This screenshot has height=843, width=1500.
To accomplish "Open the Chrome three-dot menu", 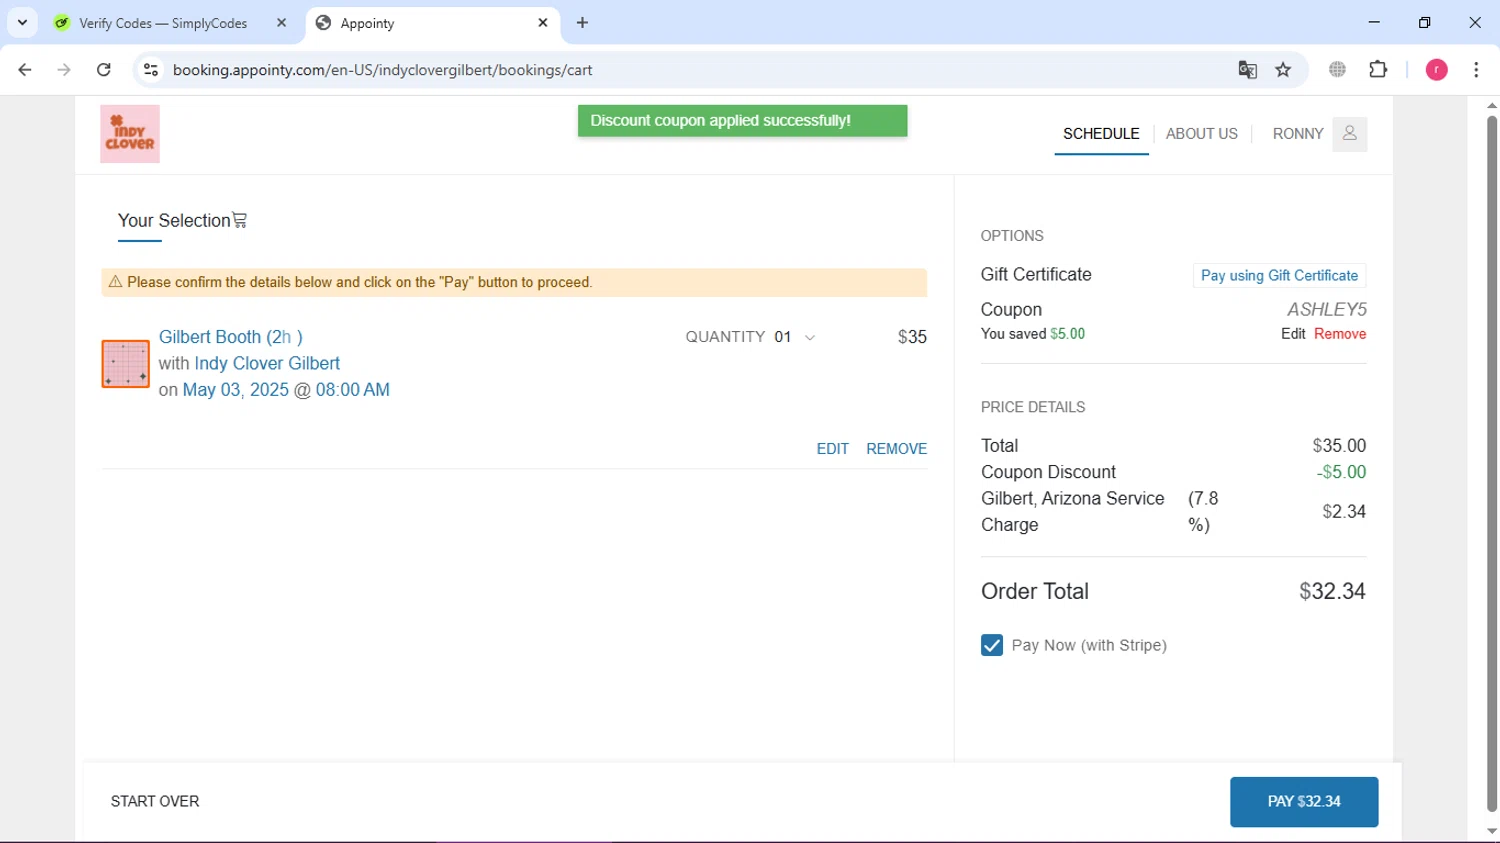I will coord(1476,70).
